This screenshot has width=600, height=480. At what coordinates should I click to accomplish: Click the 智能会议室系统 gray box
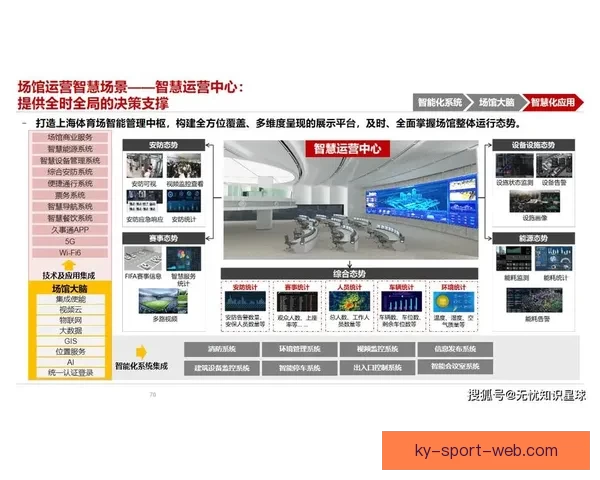tap(455, 366)
